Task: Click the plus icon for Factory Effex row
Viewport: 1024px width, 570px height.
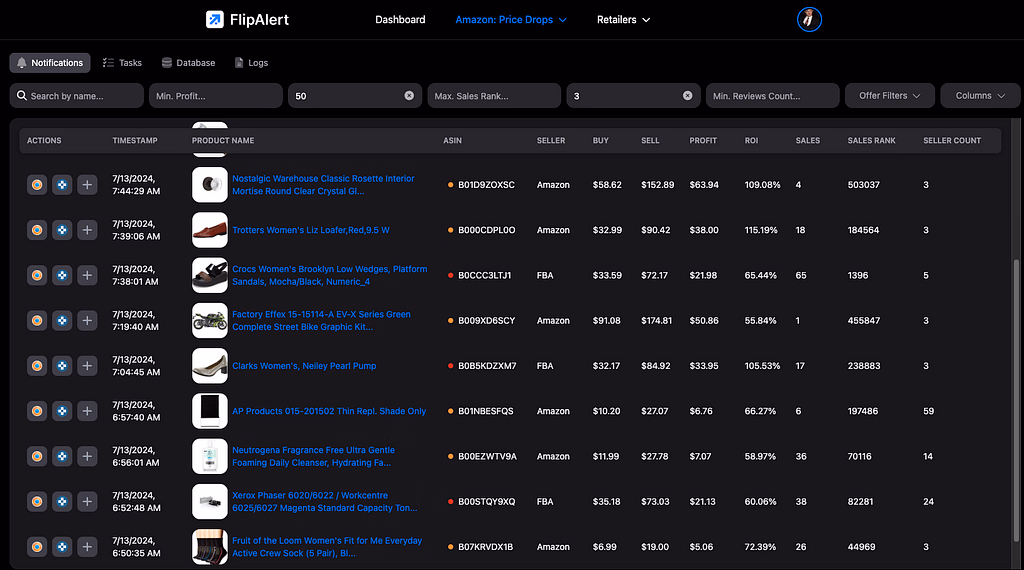Action: pyautogui.click(x=87, y=321)
